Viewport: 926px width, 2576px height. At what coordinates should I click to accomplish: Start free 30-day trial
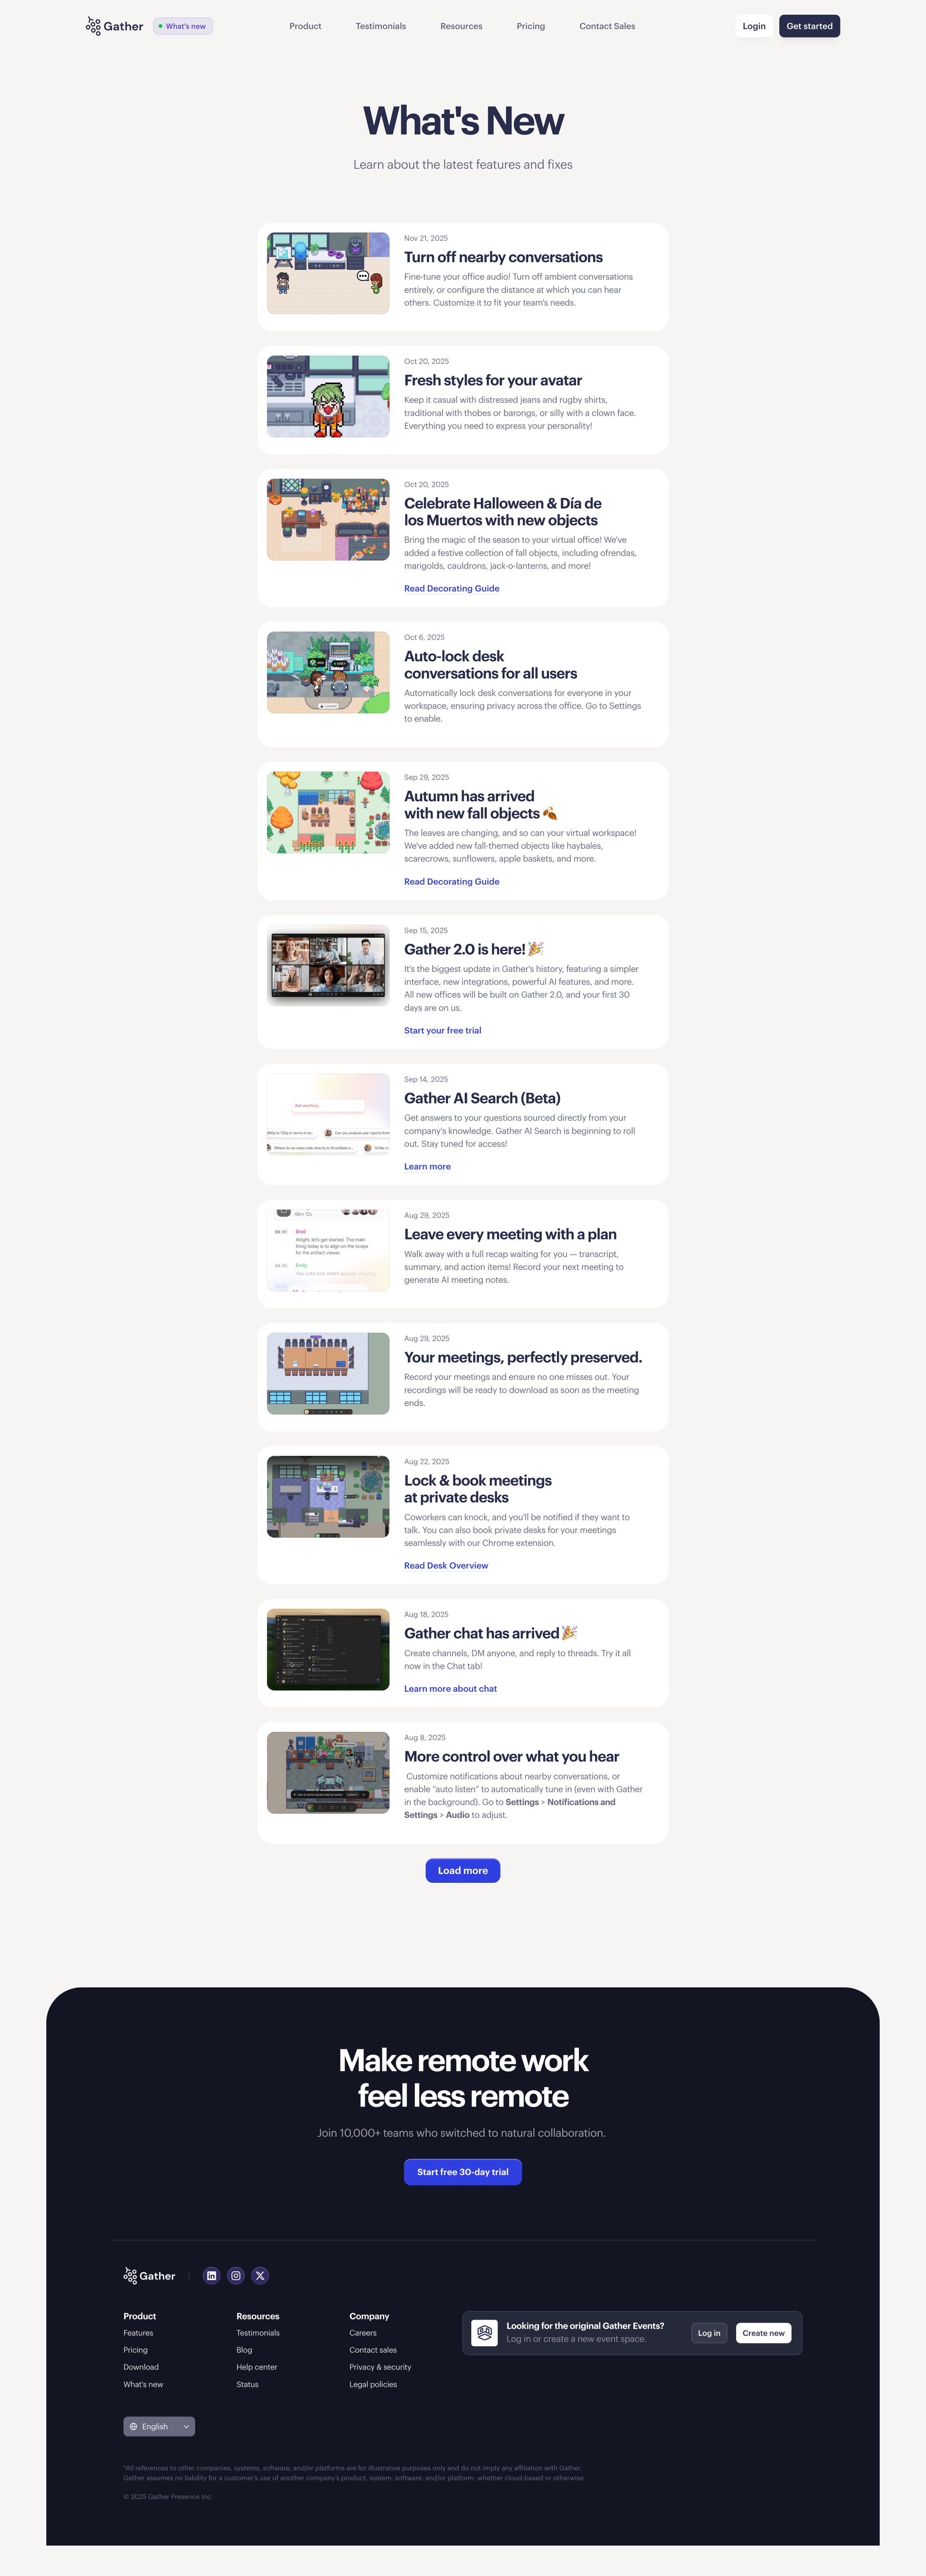click(x=463, y=2171)
